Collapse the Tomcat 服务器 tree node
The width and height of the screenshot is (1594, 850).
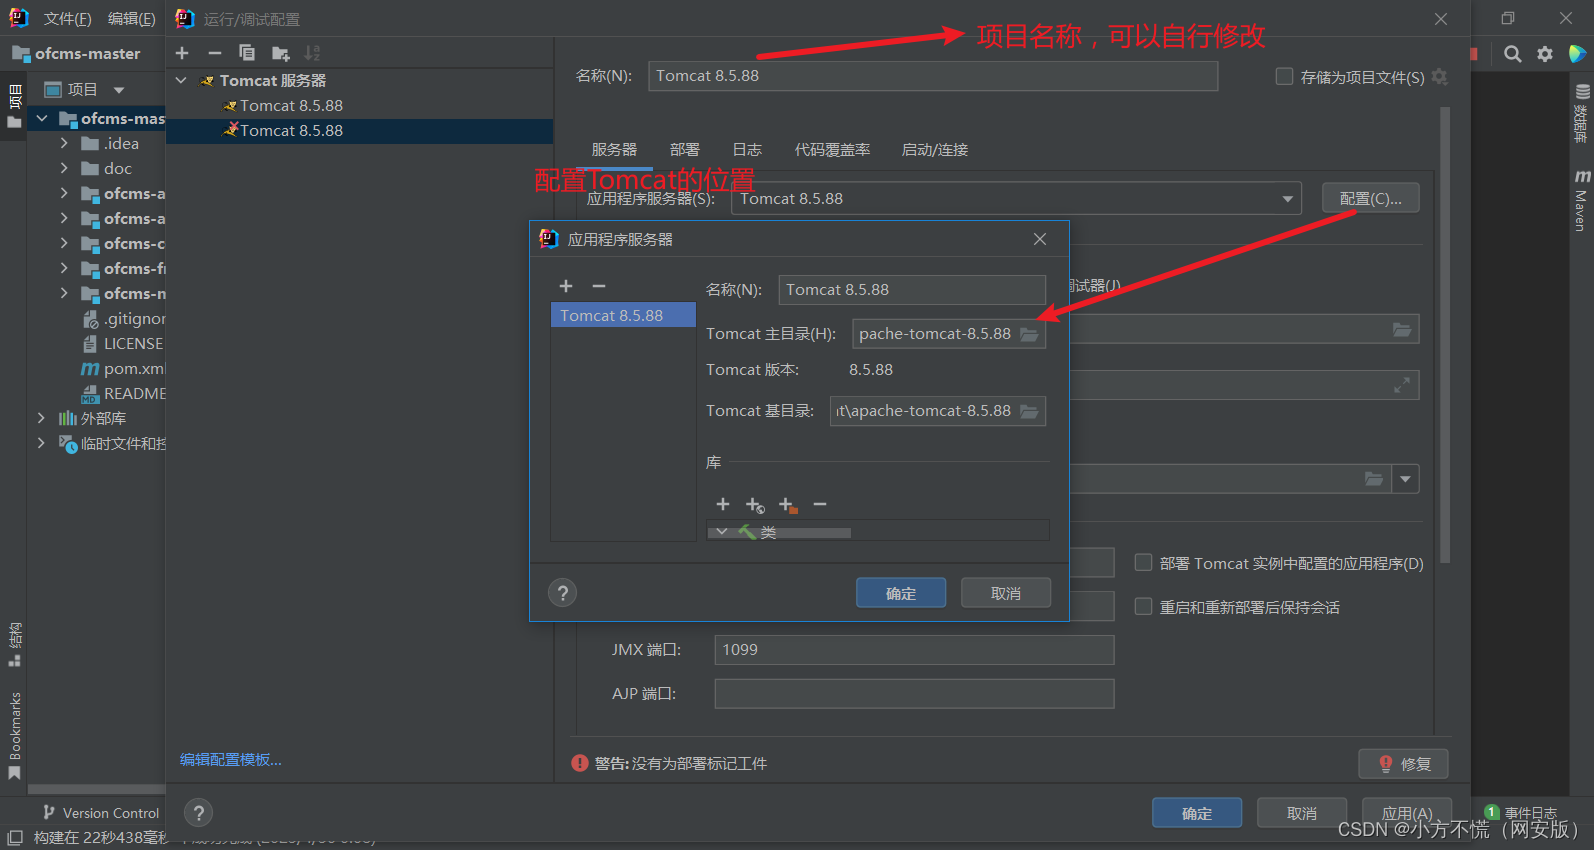pos(181,80)
